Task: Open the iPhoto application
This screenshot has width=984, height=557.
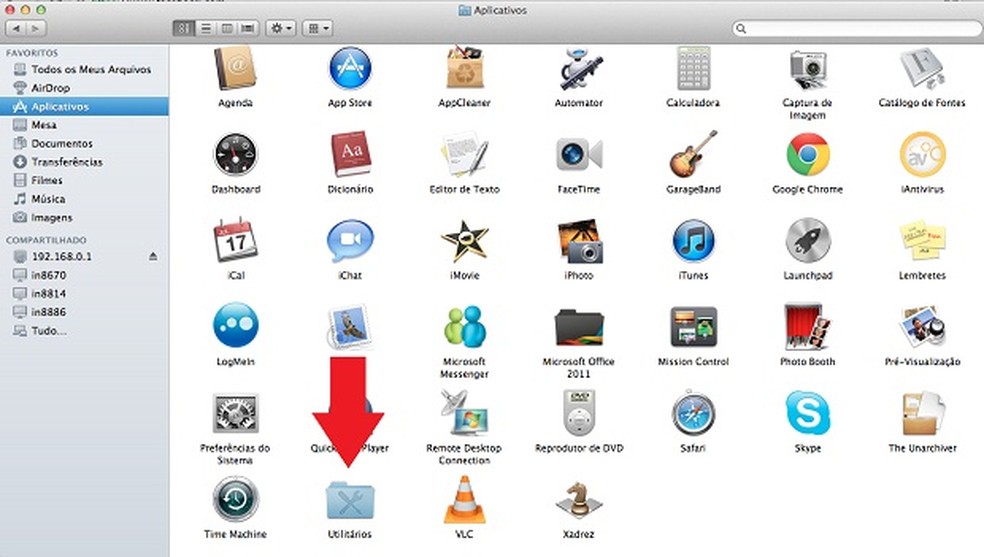Action: point(579,241)
